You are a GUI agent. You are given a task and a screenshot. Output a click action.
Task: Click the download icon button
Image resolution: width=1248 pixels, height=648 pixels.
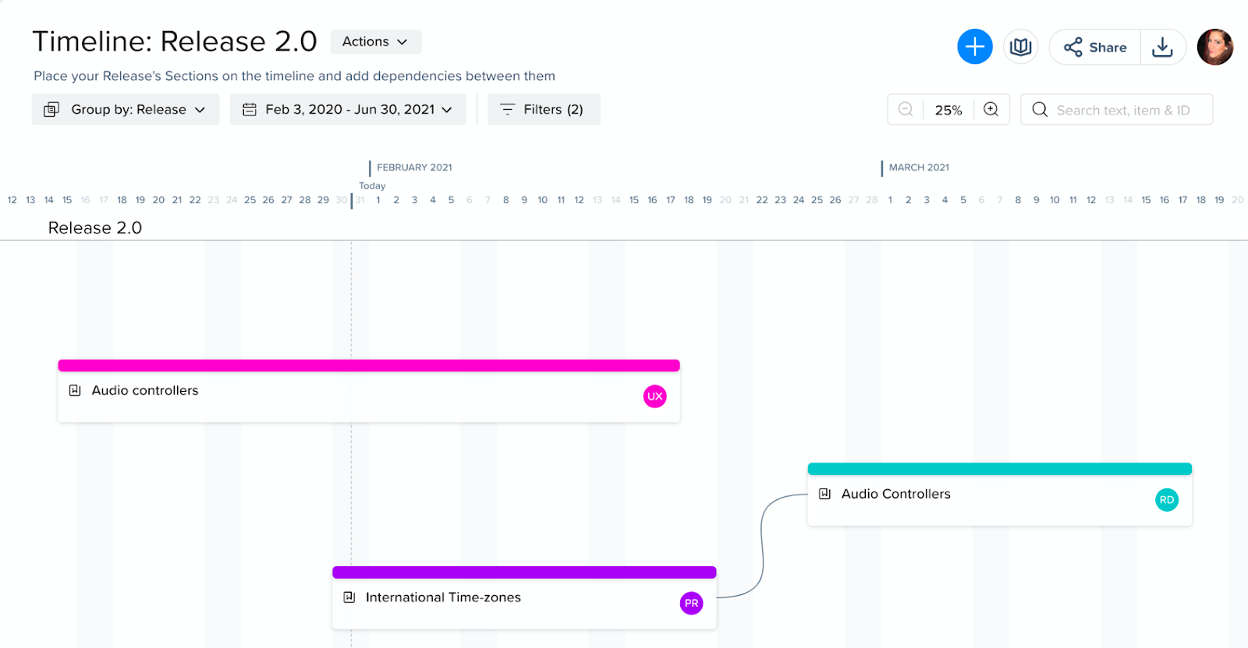(x=1162, y=47)
